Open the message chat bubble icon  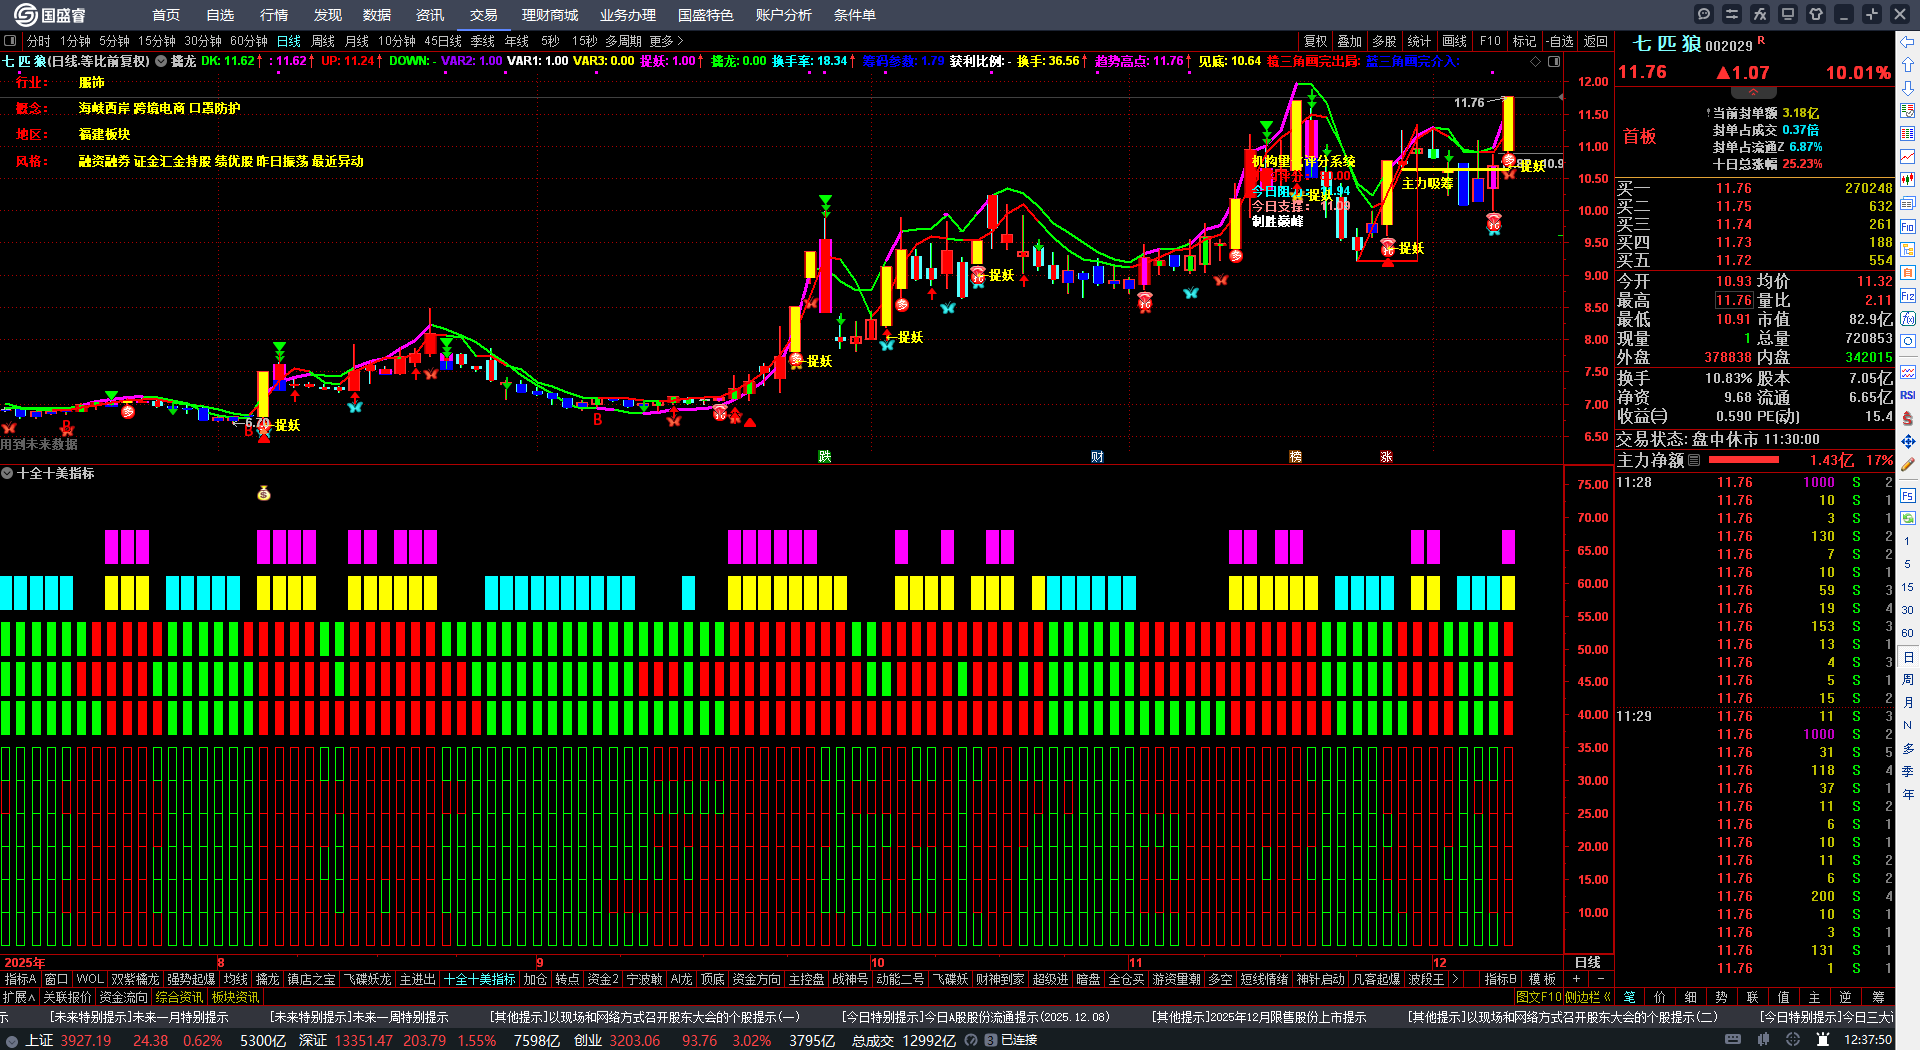(1704, 14)
